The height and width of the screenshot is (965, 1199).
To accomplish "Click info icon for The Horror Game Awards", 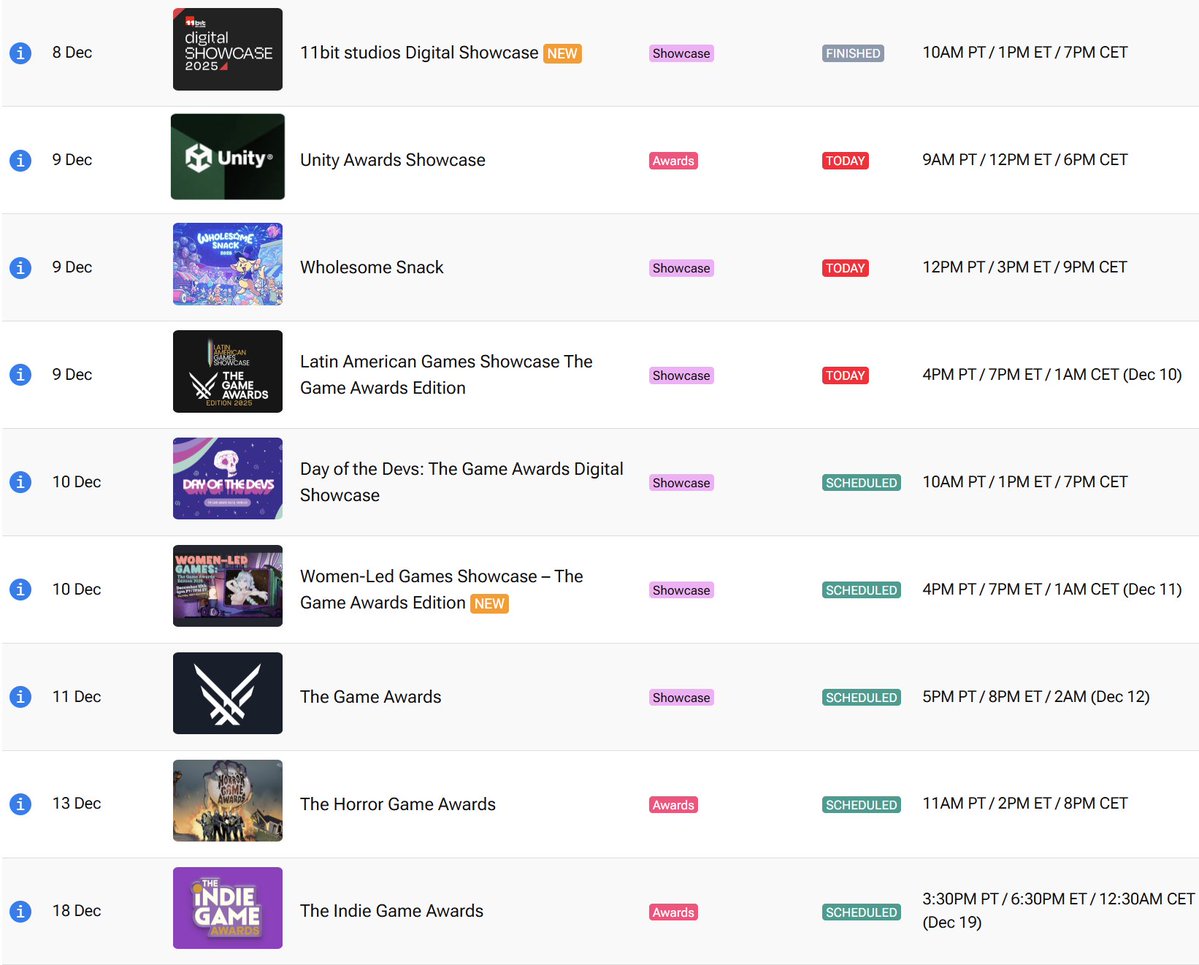I will point(20,804).
